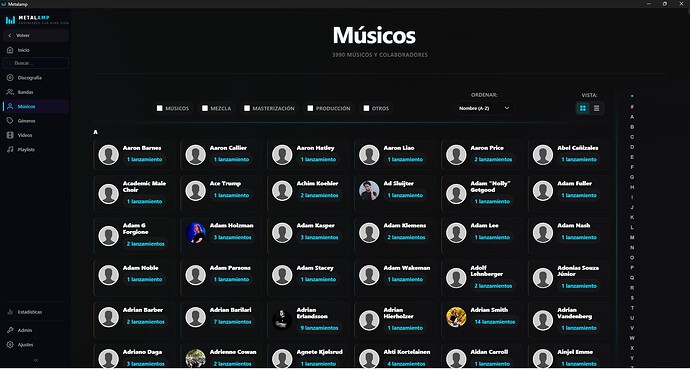Screen dimensions: 690x370
Task: Click Adam Kasper 3 lanzamientos badge
Action: click(x=319, y=238)
